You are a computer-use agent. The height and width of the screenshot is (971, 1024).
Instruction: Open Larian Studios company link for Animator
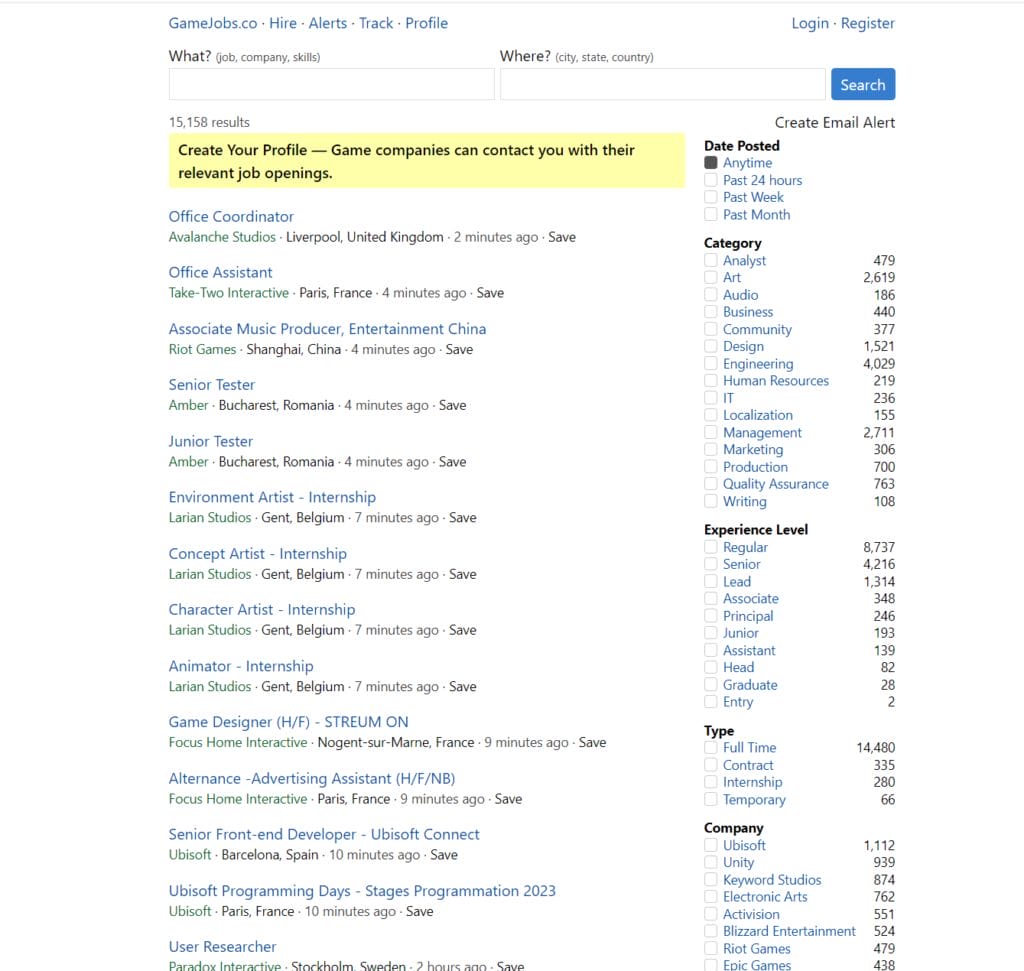[210, 686]
